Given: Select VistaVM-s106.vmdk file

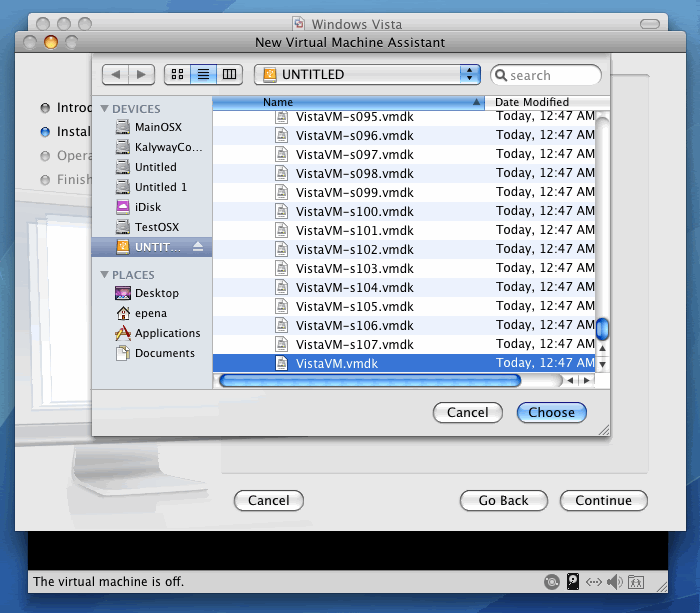Looking at the screenshot, I should tap(404, 325).
